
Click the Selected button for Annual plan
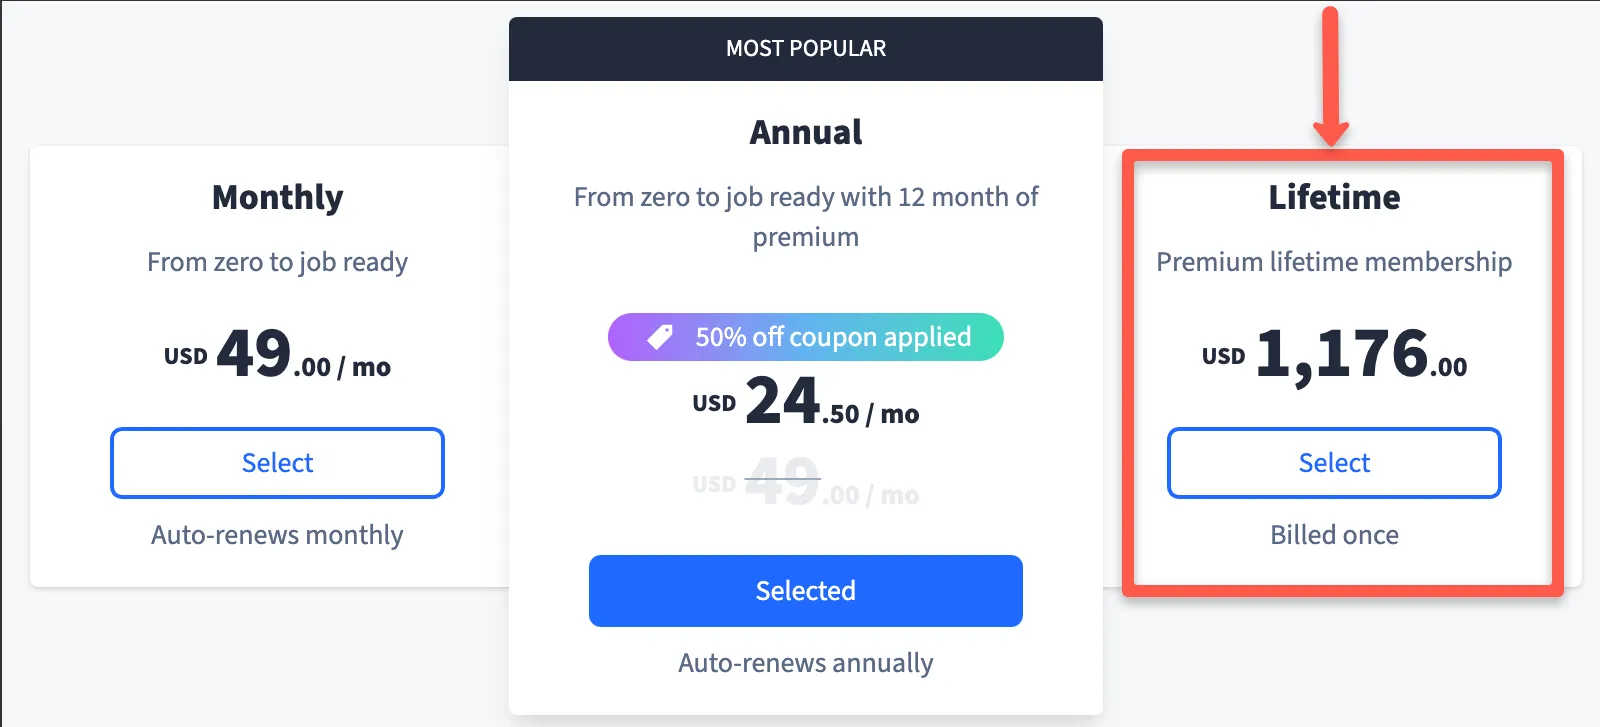[806, 590]
